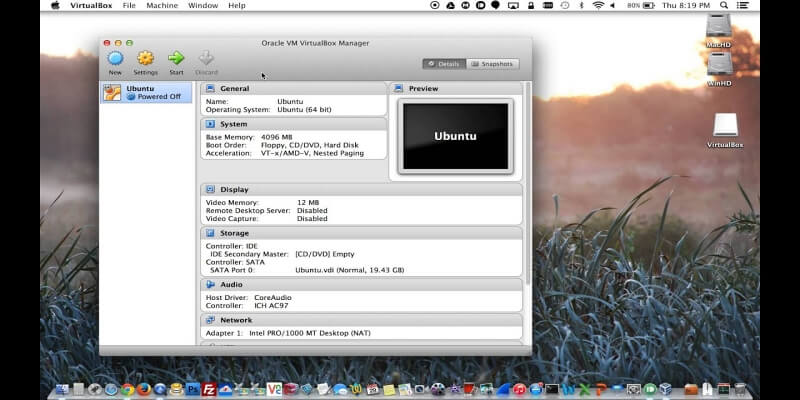This screenshot has width=800, height=400.
Task: Click '[CD/DVD] Empty' storage text
Action: point(324,254)
